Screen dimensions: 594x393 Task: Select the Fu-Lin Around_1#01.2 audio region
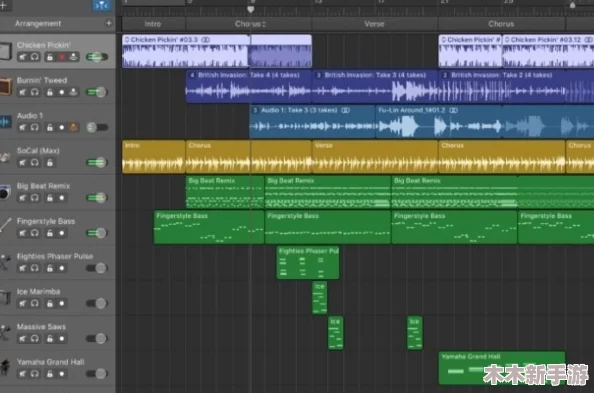point(439,121)
